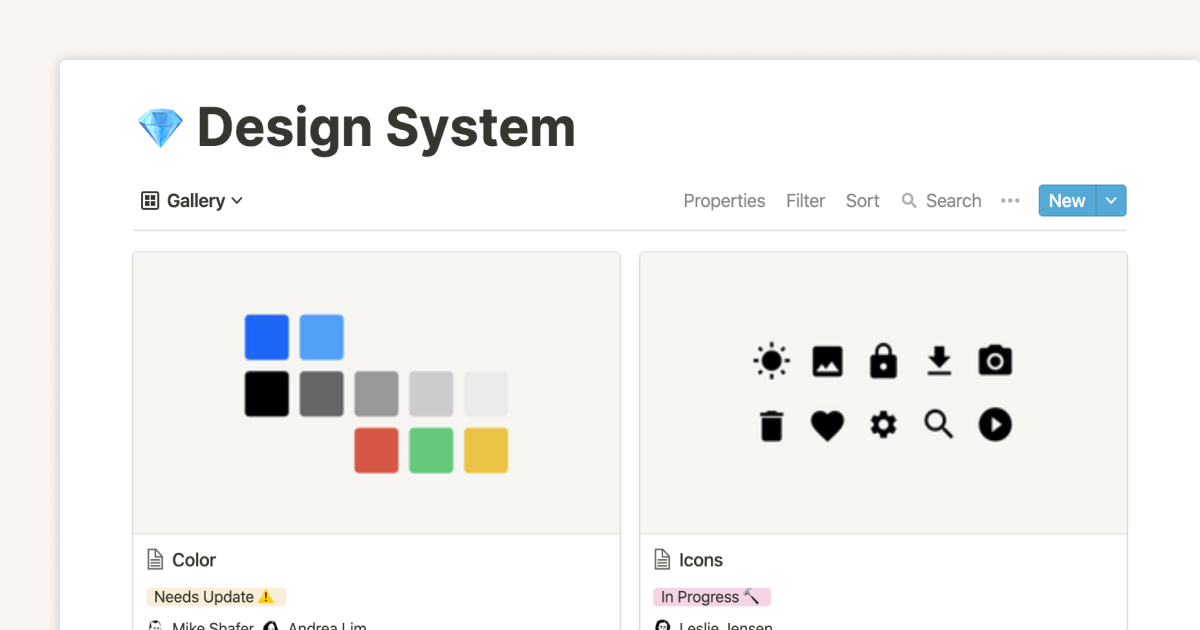Viewport: 1200px width, 630px height.
Task: Click the red color swatch
Action: 376,450
